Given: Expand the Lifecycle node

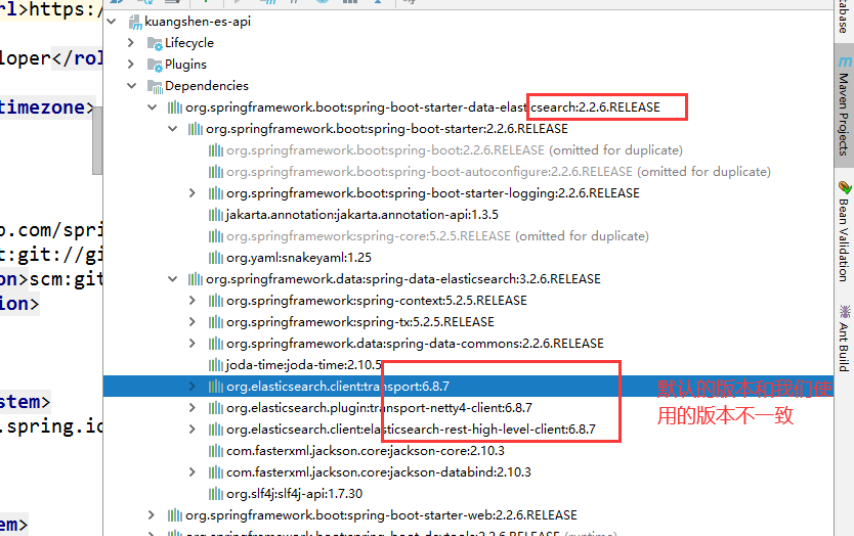Looking at the screenshot, I should point(131,43).
